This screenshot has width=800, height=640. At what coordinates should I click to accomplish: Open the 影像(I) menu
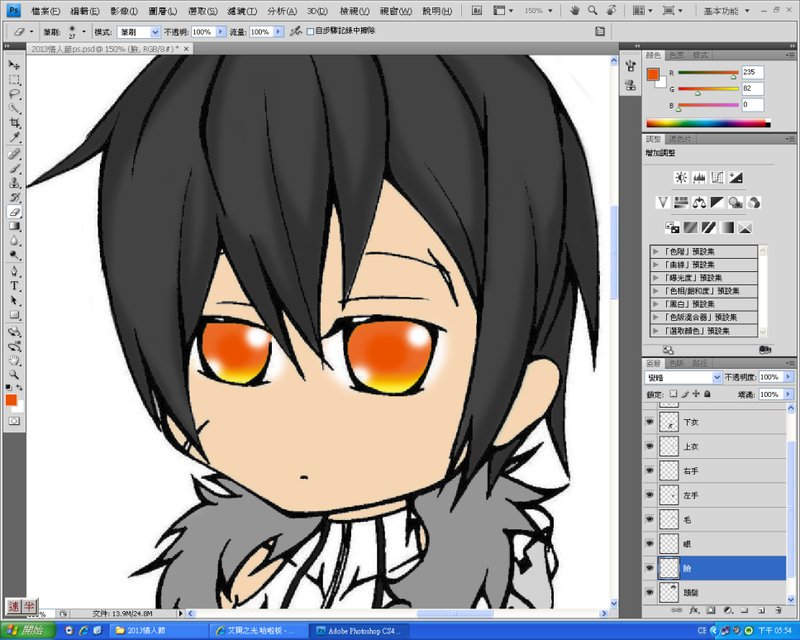coord(123,11)
